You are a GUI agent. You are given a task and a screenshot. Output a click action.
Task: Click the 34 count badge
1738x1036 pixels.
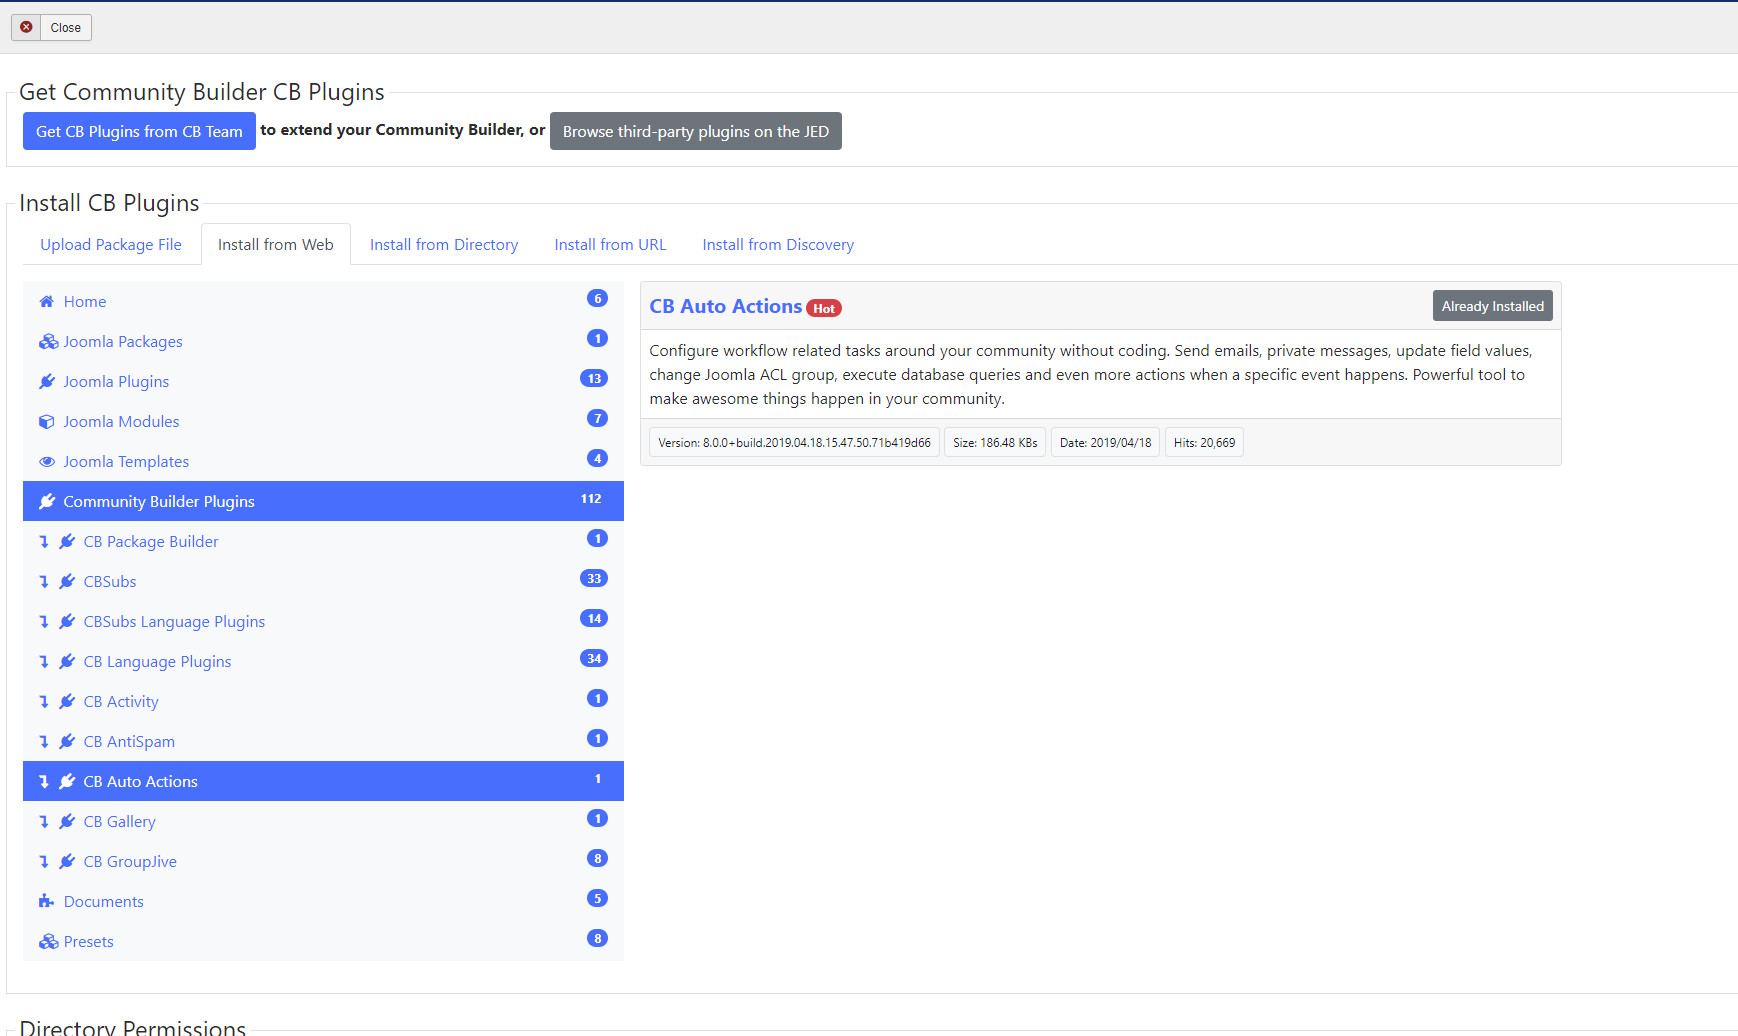(594, 658)
